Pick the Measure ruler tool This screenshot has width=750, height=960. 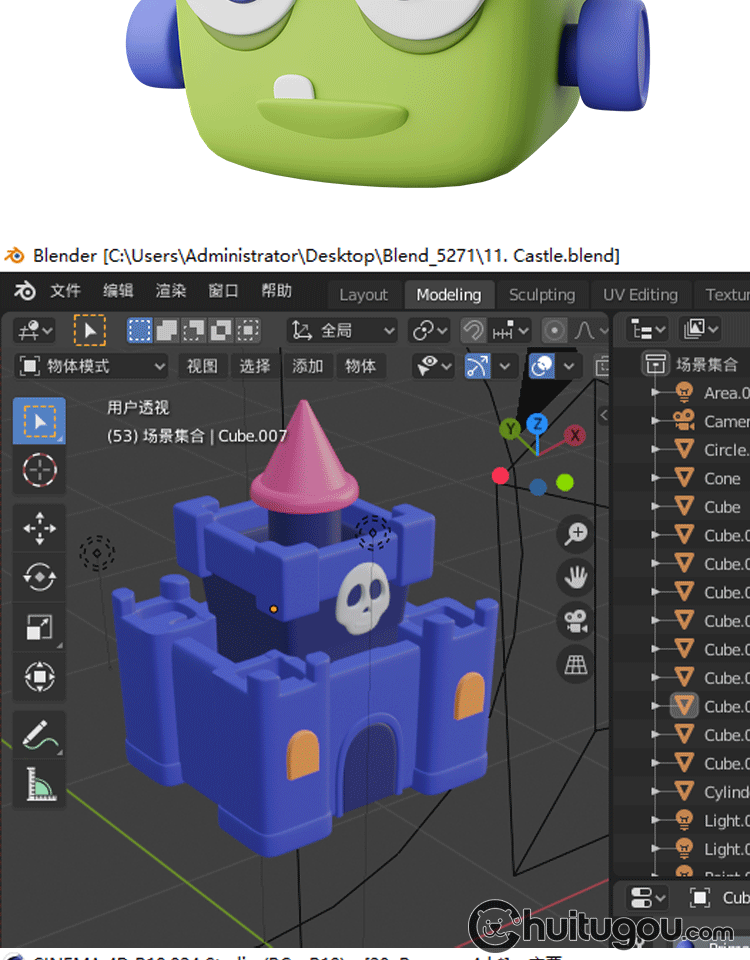[39, 785]
